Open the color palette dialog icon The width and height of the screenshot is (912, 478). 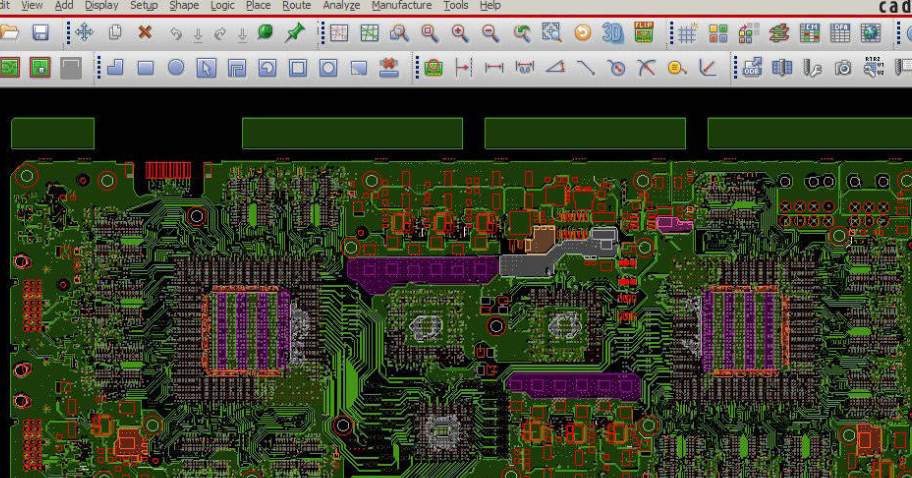tap(718, 33)
